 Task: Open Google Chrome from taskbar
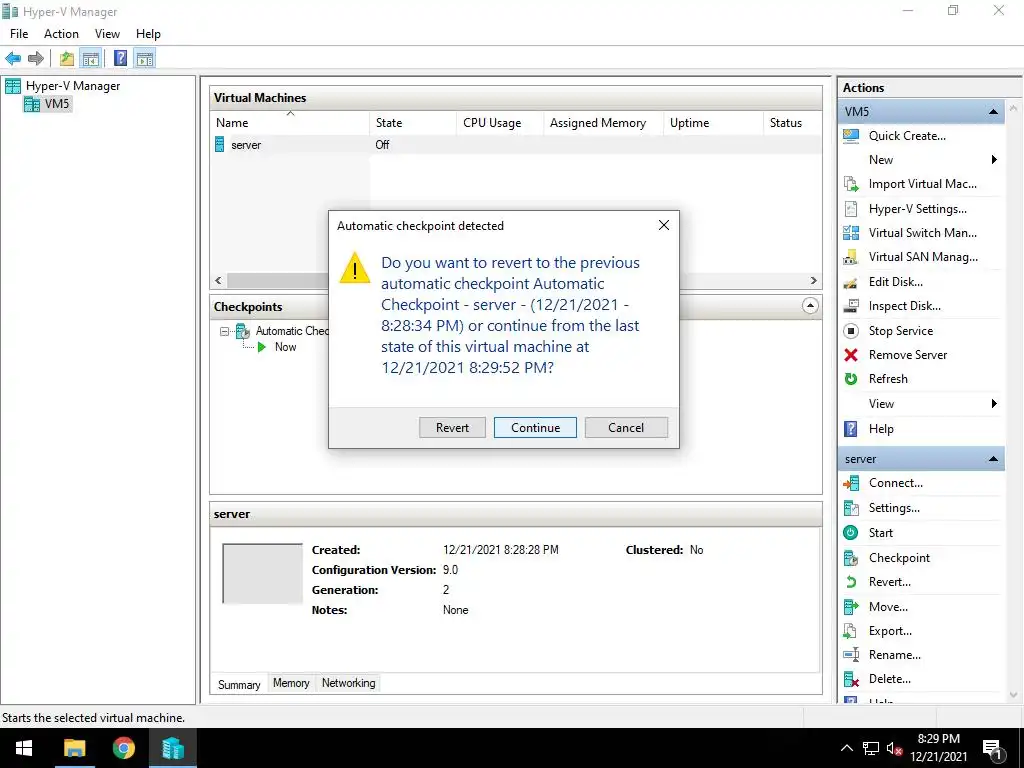[123, 748]
